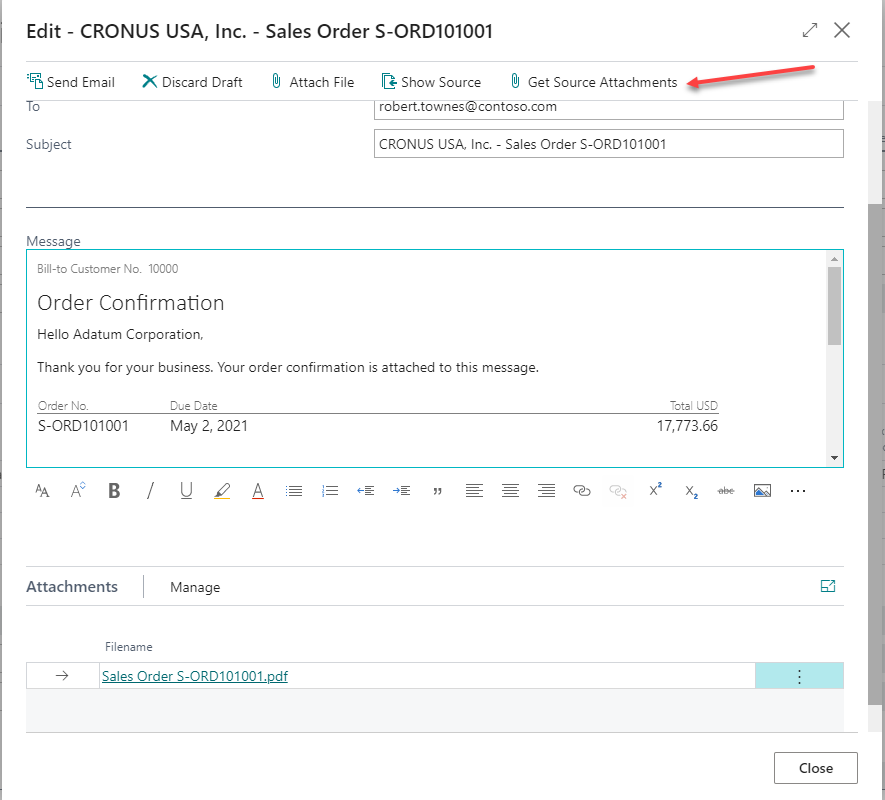Viewport: 885px width, 800px height.
Task: Apply italic formatting
Action: [x=150, y=490]
